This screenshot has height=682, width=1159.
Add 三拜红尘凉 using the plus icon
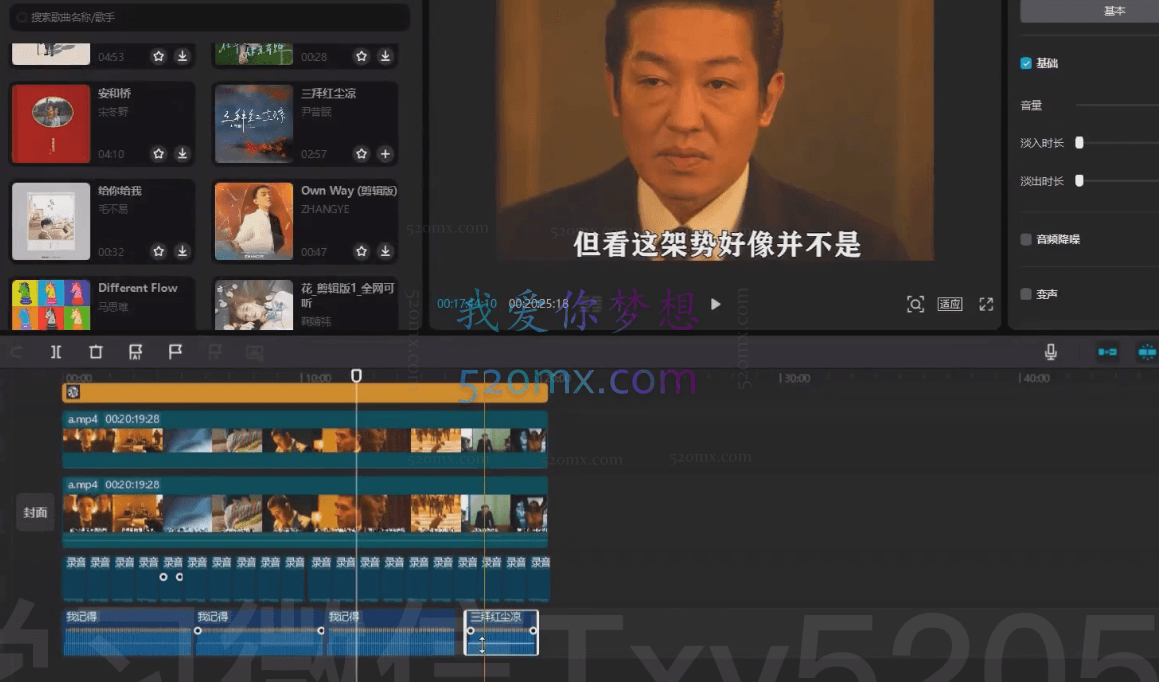(x=384, y=154)
